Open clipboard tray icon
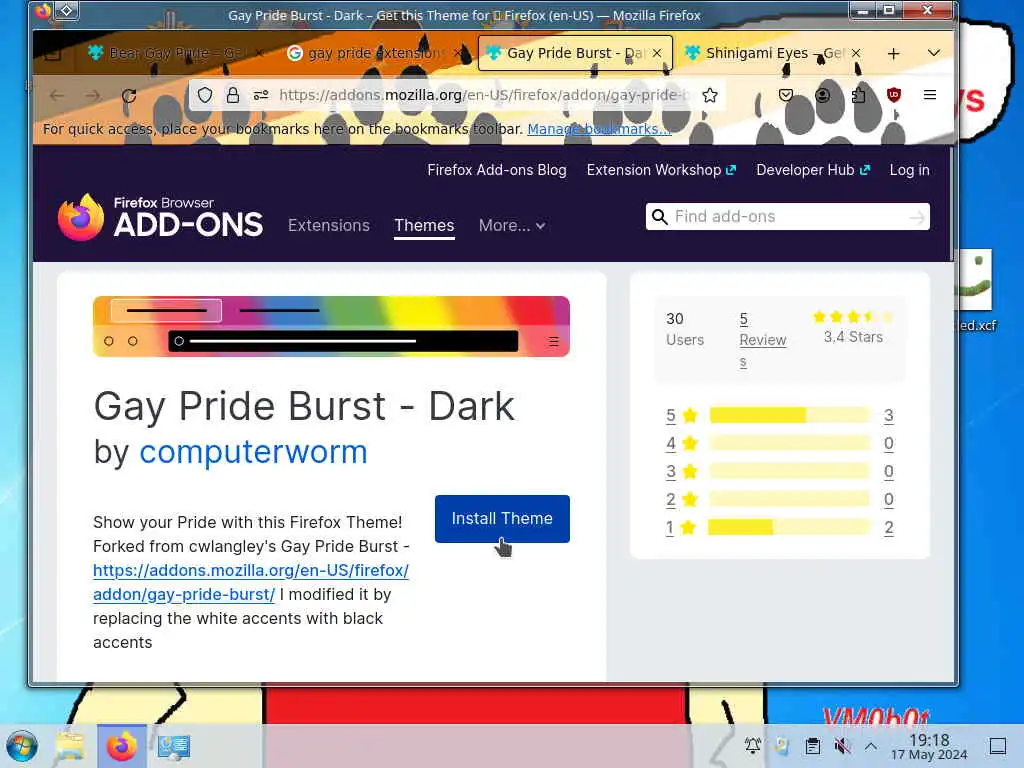Image resolution: width=1024 pixels, height=768 pixels. pyautogui.click(x=812, y=746)
